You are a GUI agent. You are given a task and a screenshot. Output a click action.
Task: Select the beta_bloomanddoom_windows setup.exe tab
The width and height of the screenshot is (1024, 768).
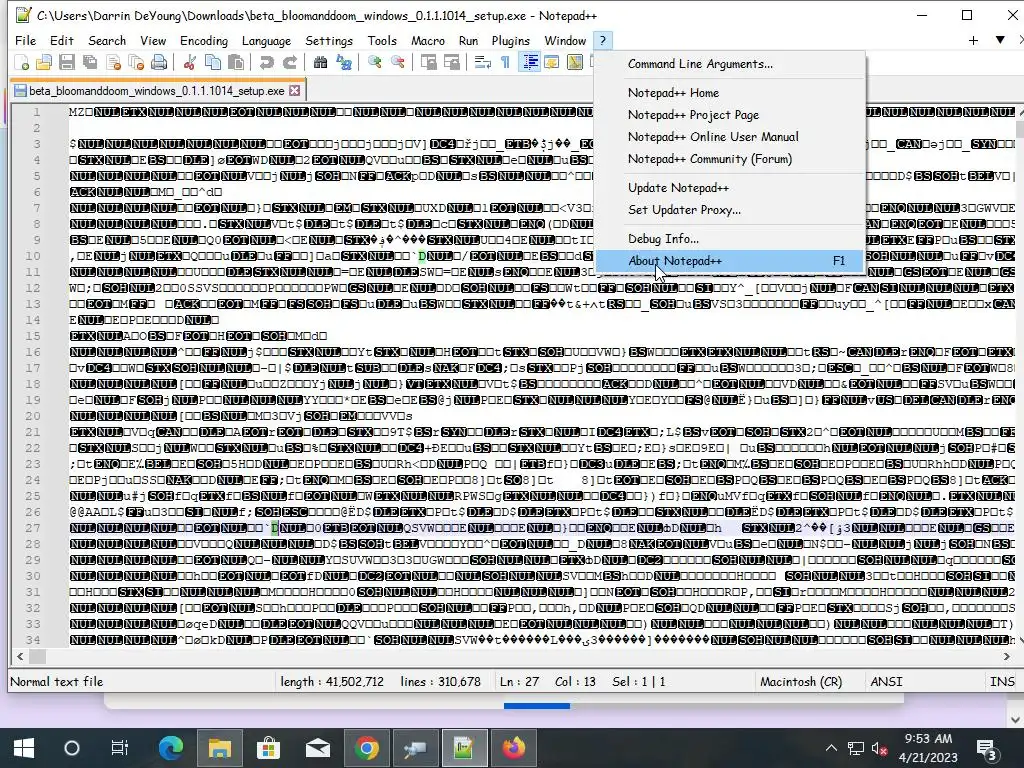click(x=156, y=91)
